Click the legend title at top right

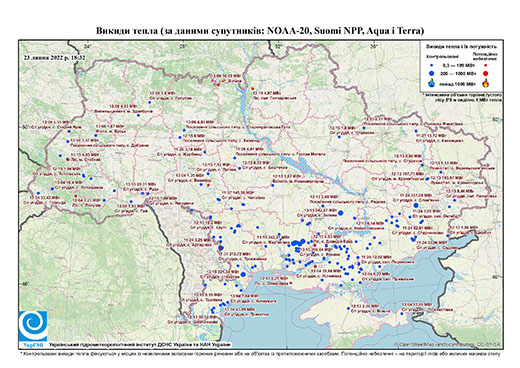tap(462, 47)
